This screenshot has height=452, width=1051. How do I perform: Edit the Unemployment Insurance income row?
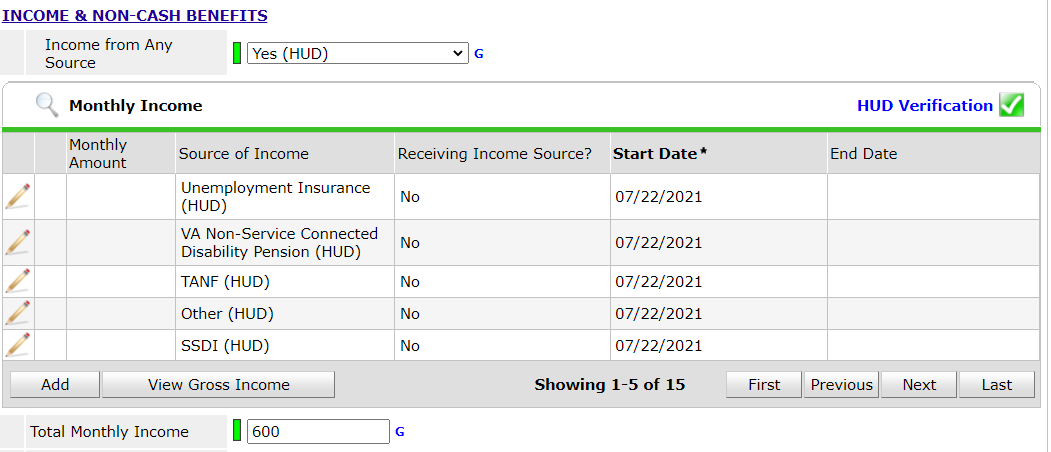[18, 196]
